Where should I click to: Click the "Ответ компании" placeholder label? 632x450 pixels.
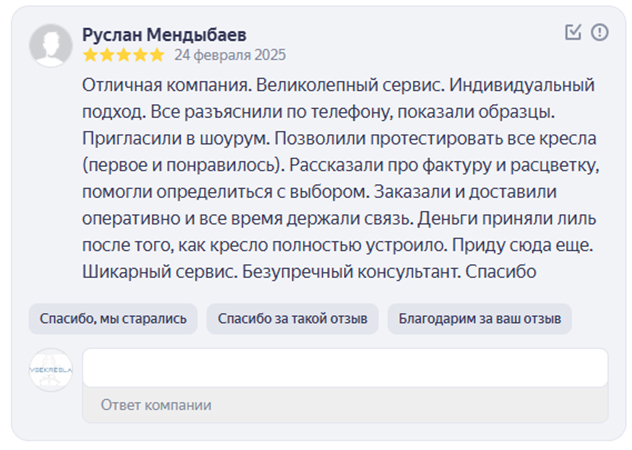pos(156,405)
